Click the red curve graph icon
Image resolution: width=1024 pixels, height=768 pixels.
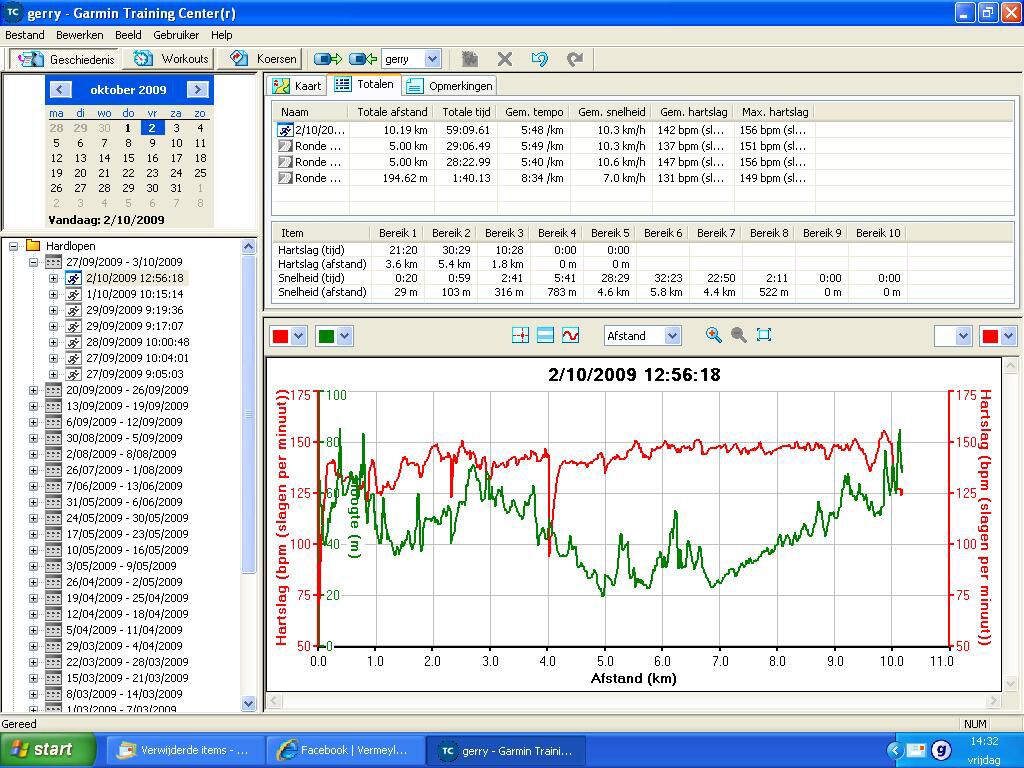click(570, 336)
